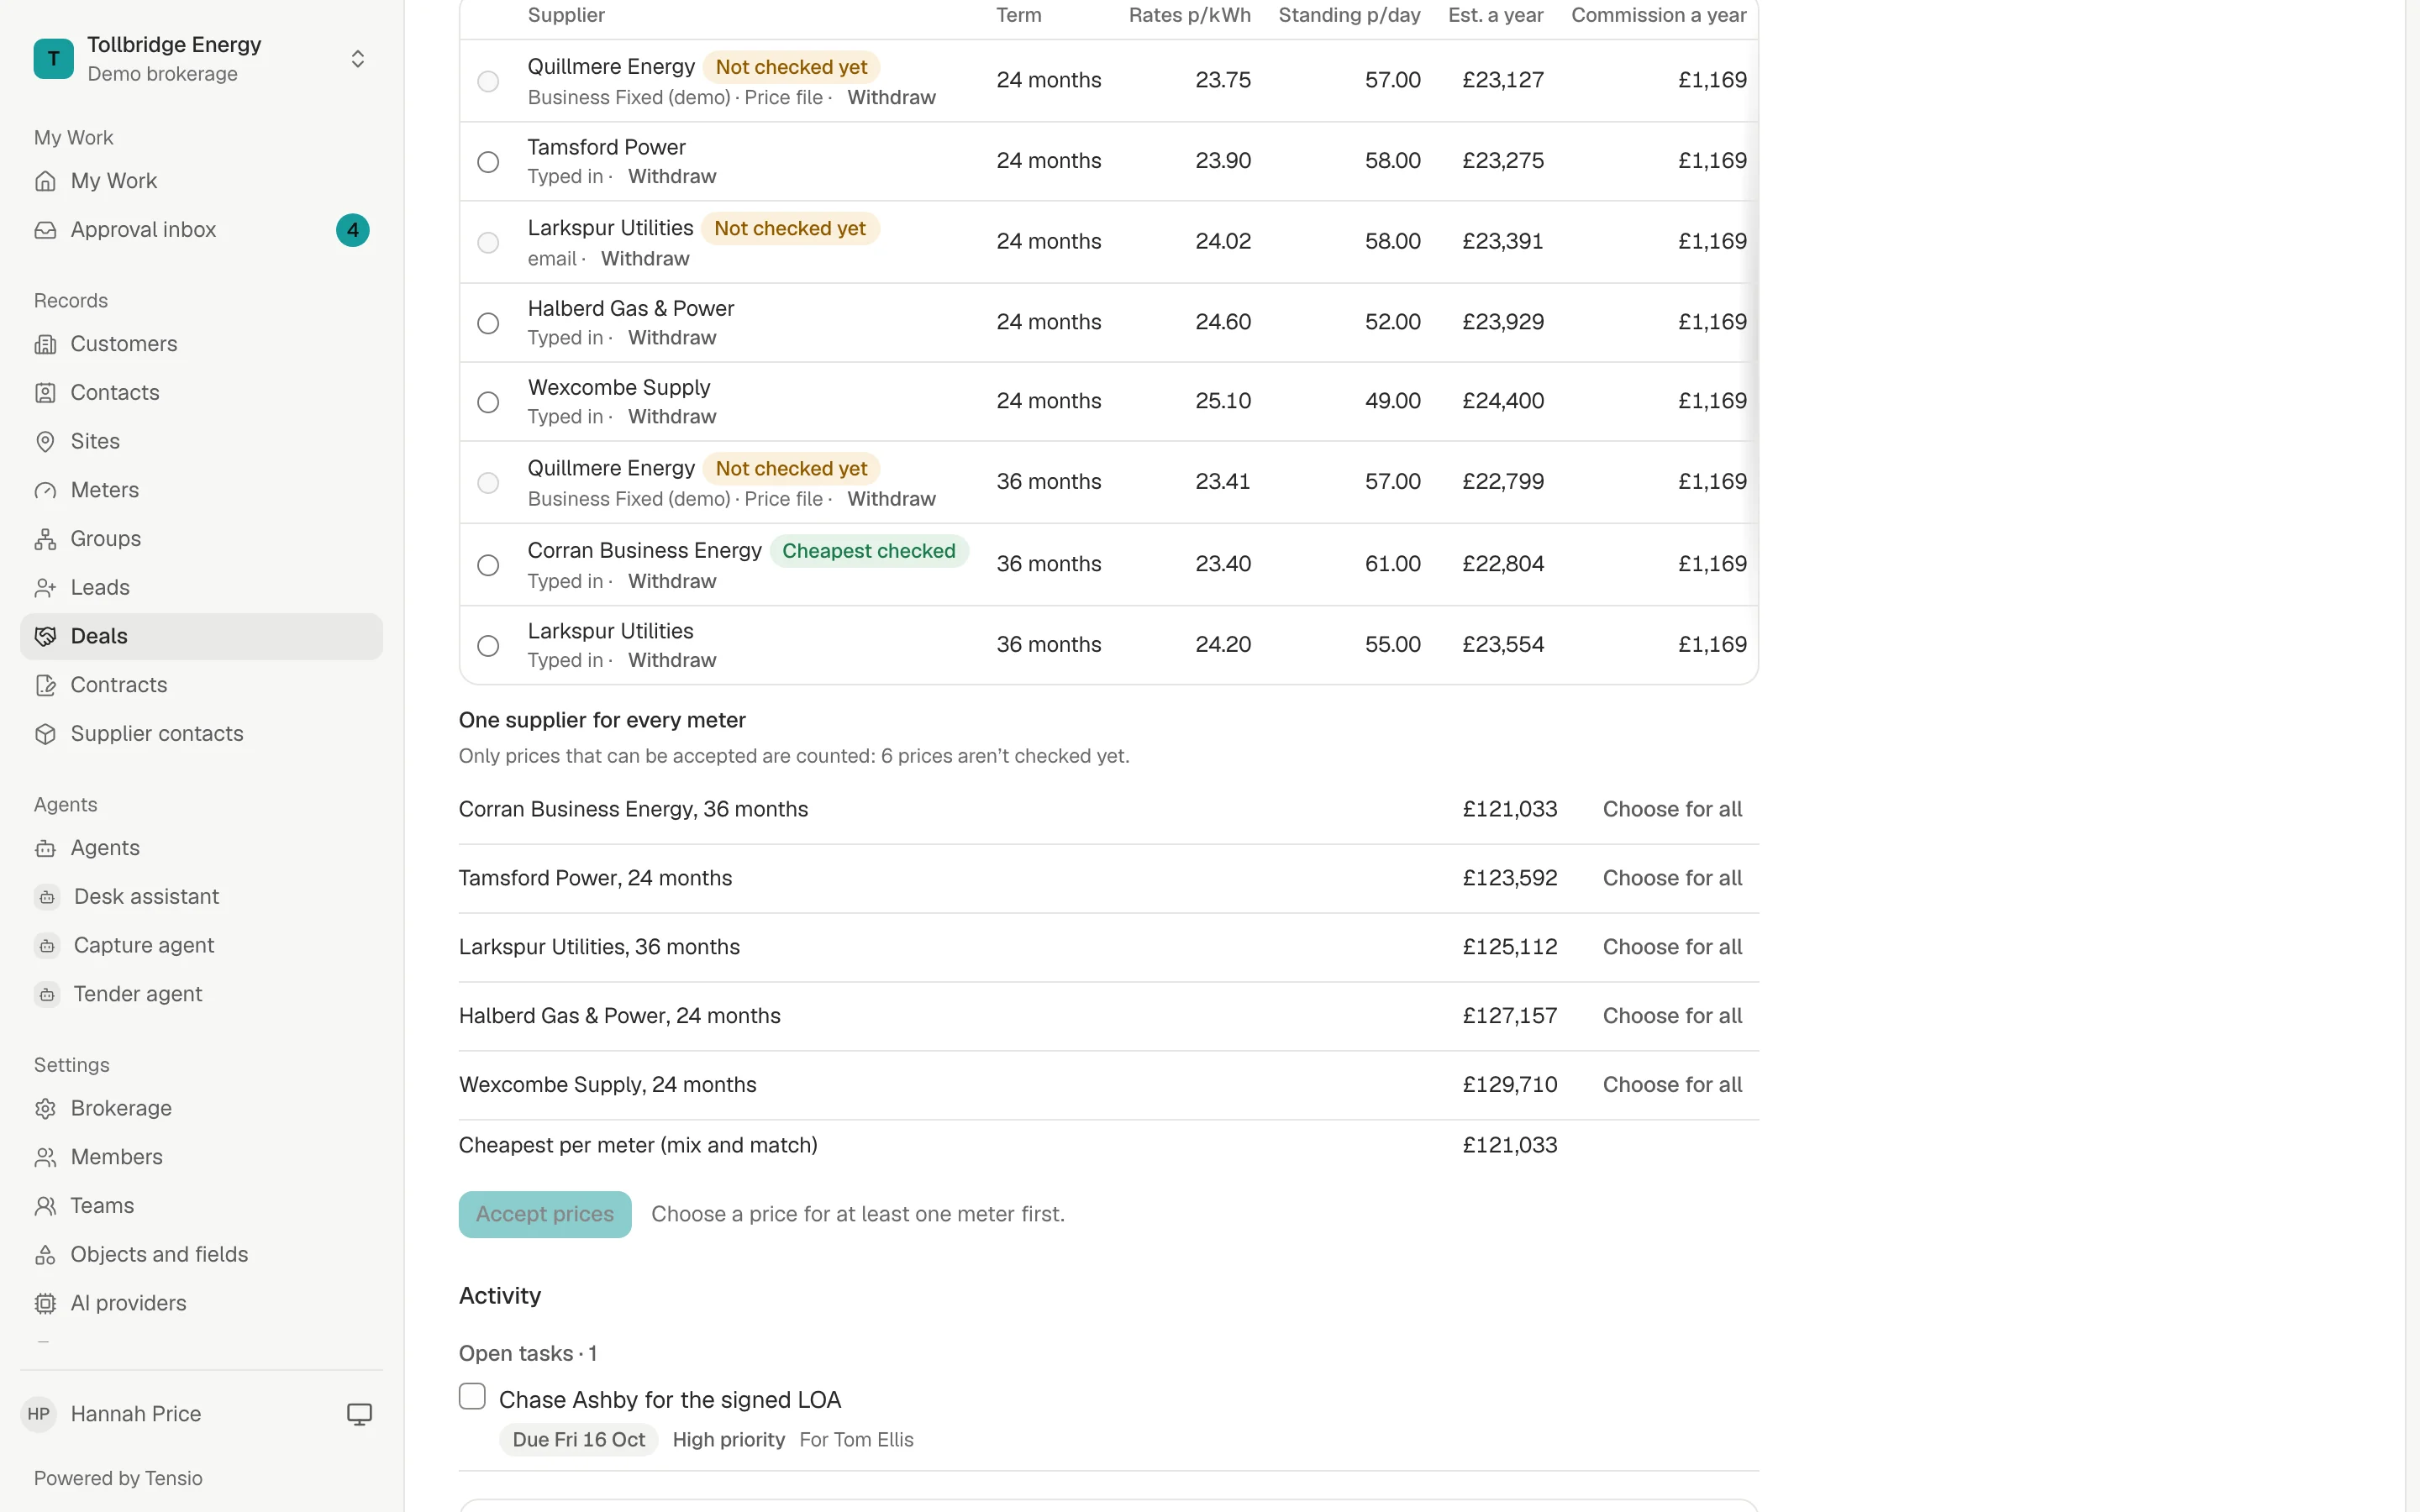
Task: Select the Tamsford Power 24 months radio
Action: [x=488, y=162]
